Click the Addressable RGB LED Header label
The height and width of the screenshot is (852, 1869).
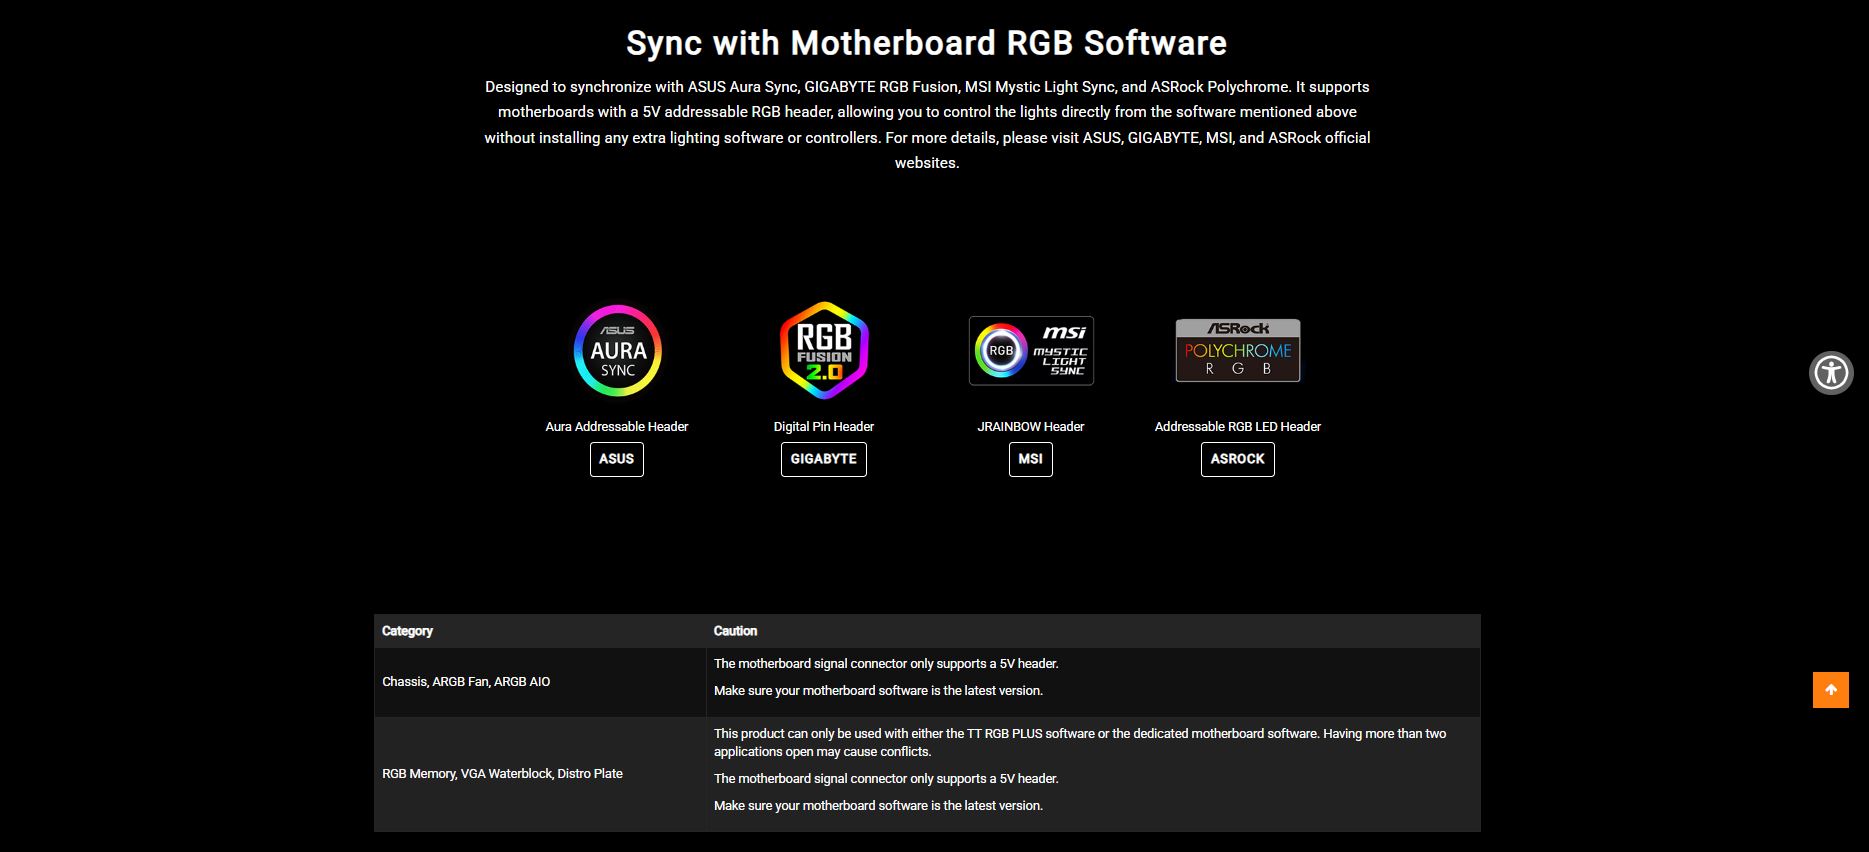click(x=1238, y=426)
